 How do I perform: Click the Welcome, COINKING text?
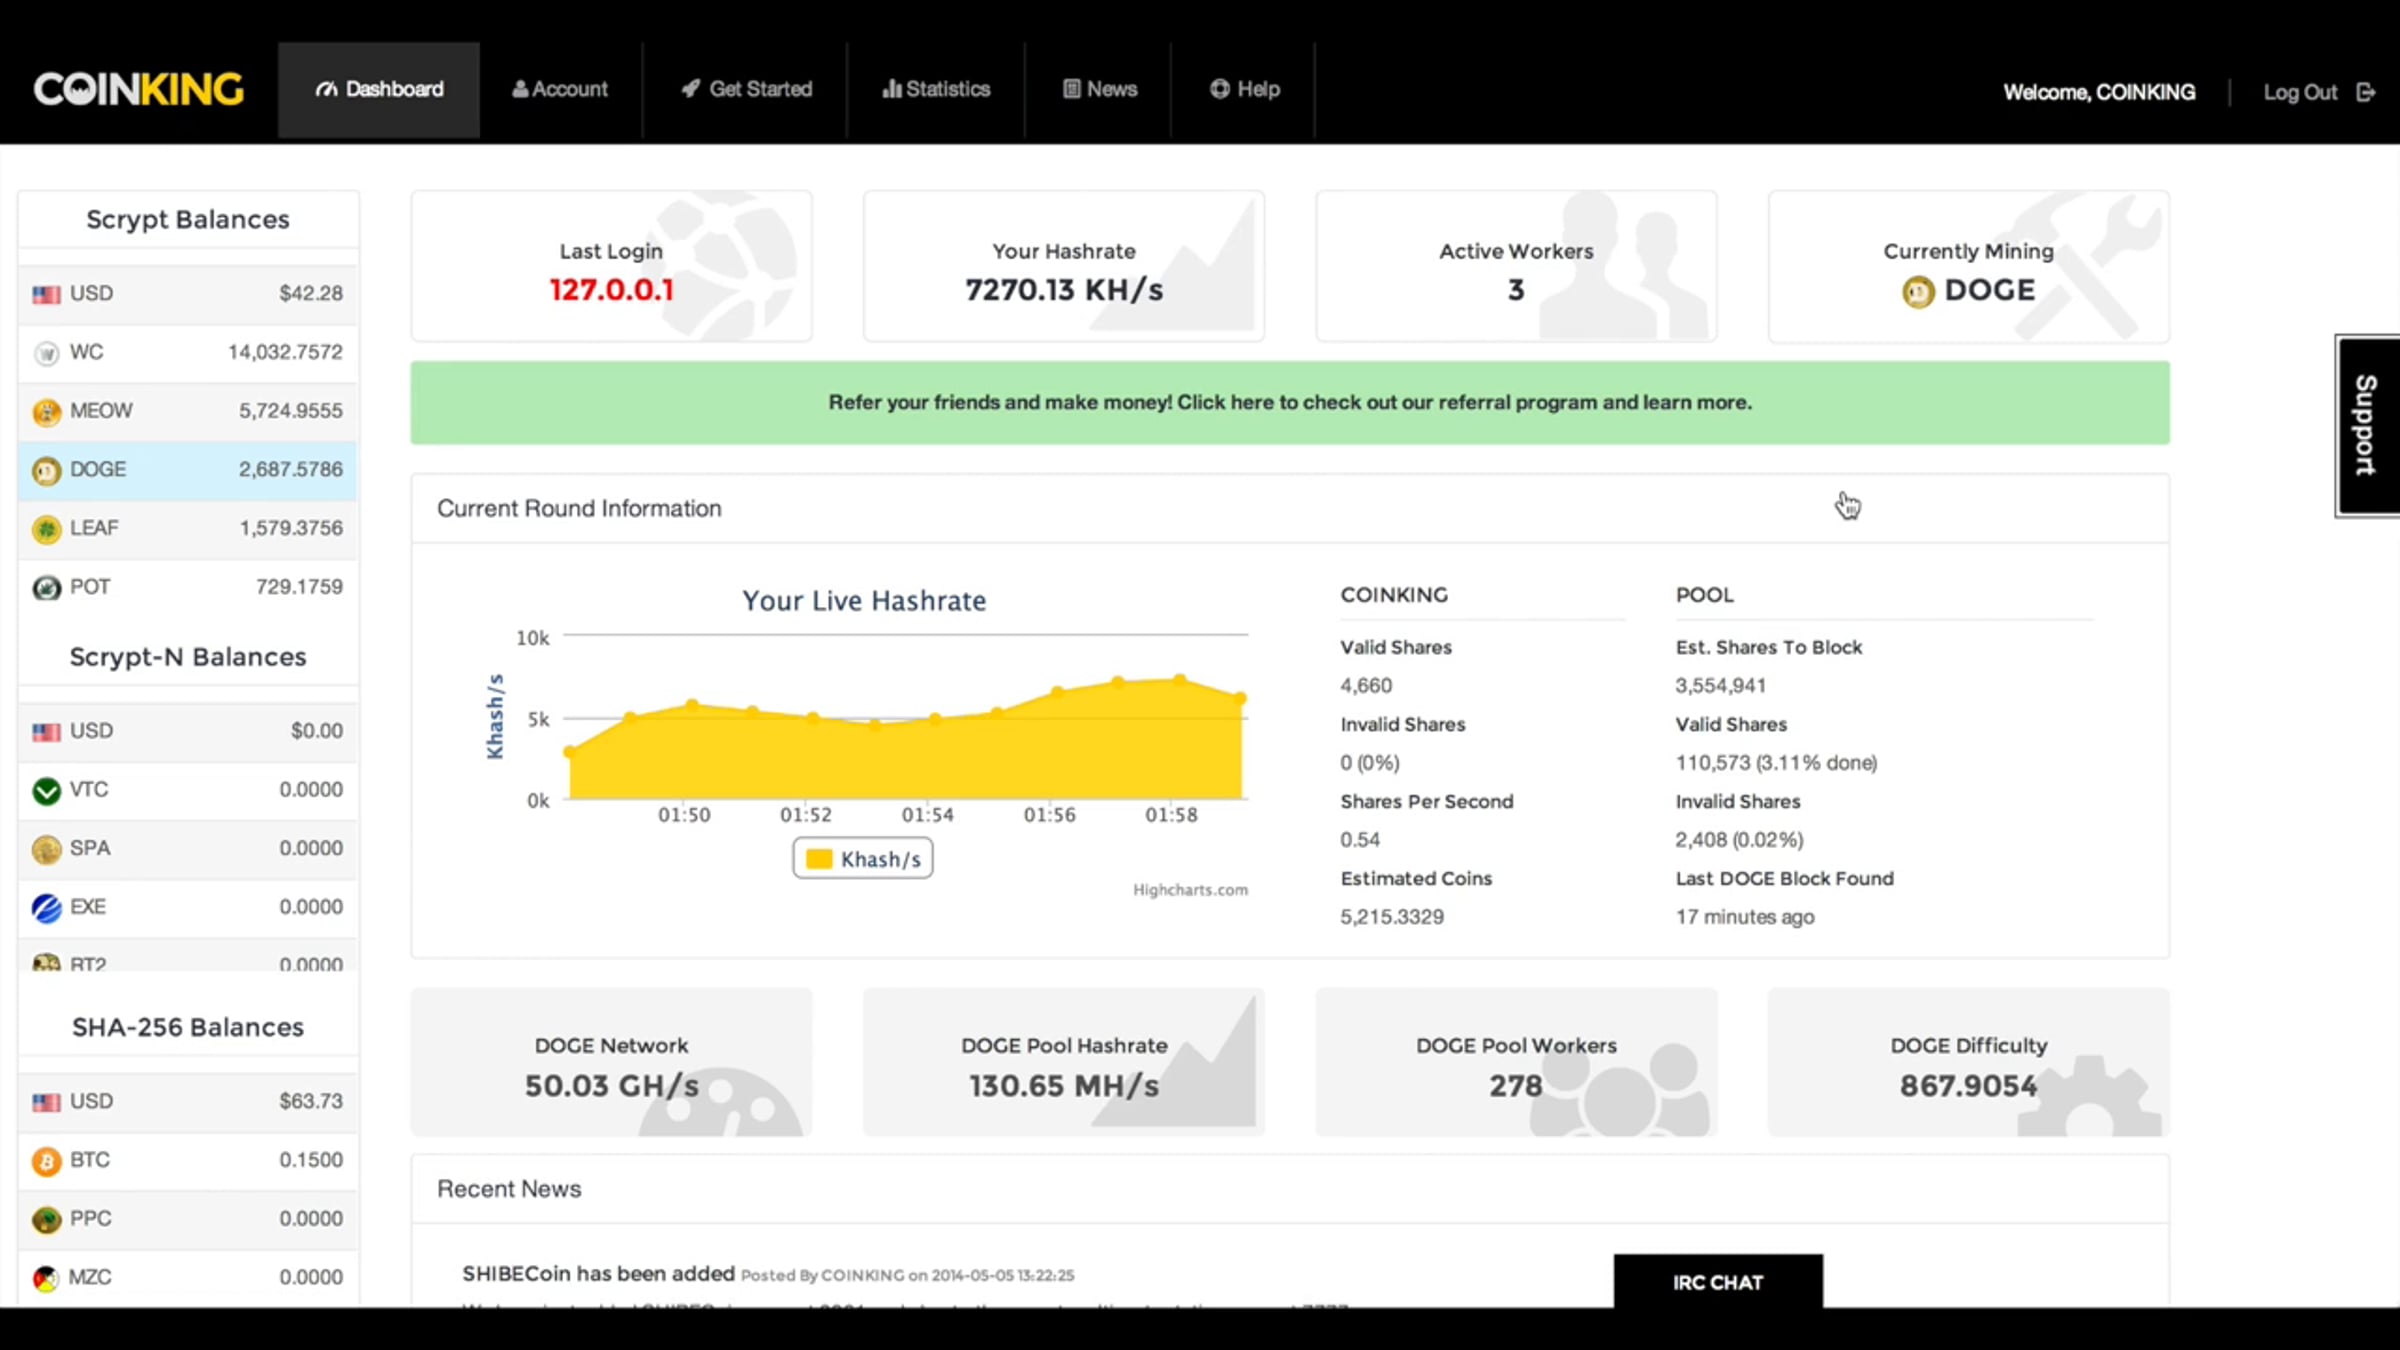point(2099,93)
